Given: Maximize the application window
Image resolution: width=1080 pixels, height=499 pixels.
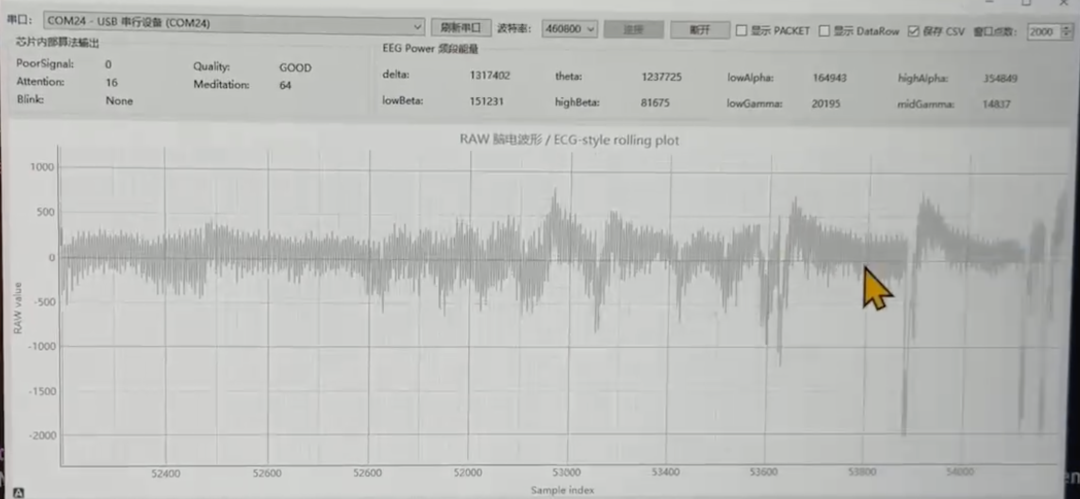Looking at the screenshot, I should (1026, 3).
